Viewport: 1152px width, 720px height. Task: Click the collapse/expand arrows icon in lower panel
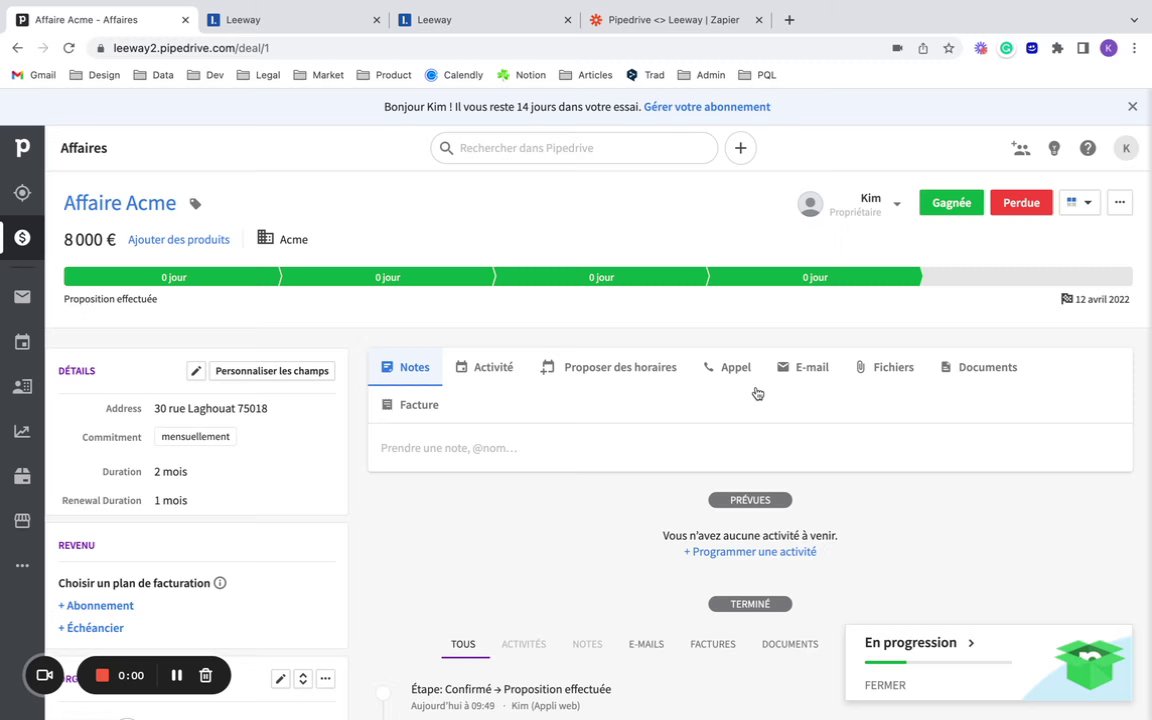pos(303,679)
